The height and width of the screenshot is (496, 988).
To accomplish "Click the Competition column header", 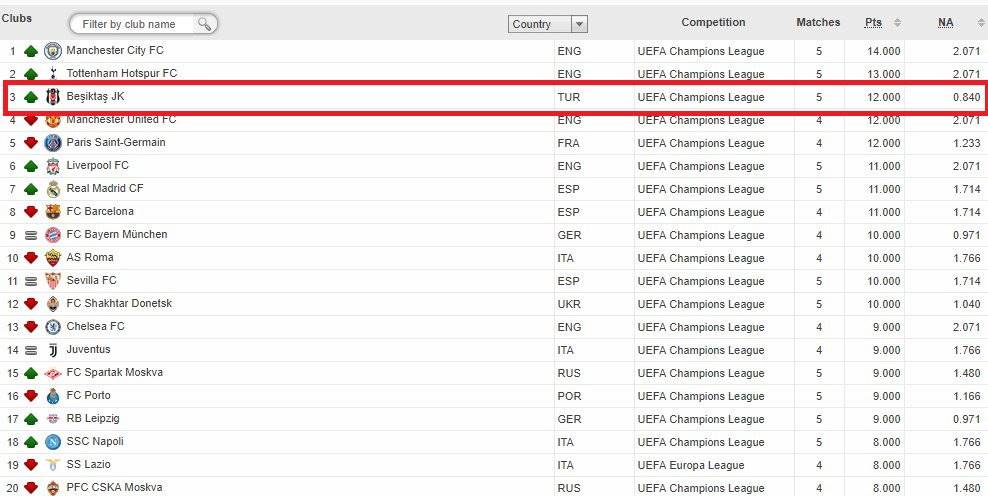I will pos(713,22).
